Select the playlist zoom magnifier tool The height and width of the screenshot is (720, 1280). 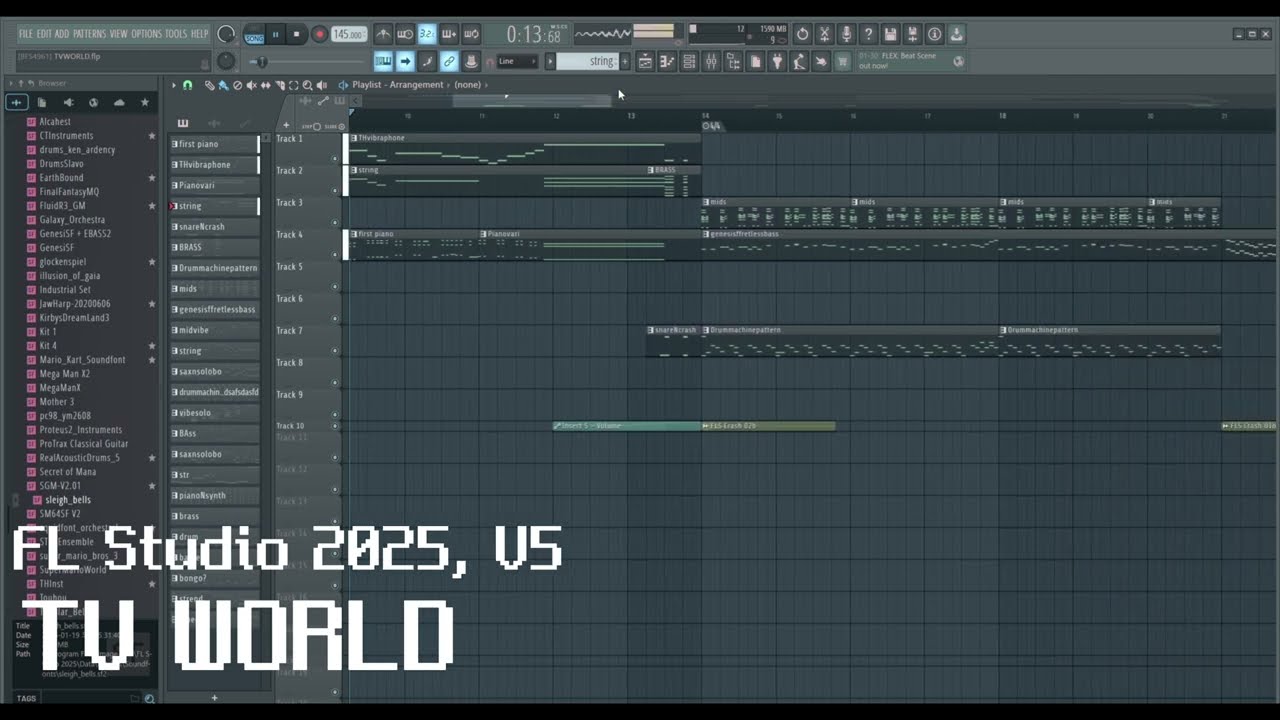307,85
